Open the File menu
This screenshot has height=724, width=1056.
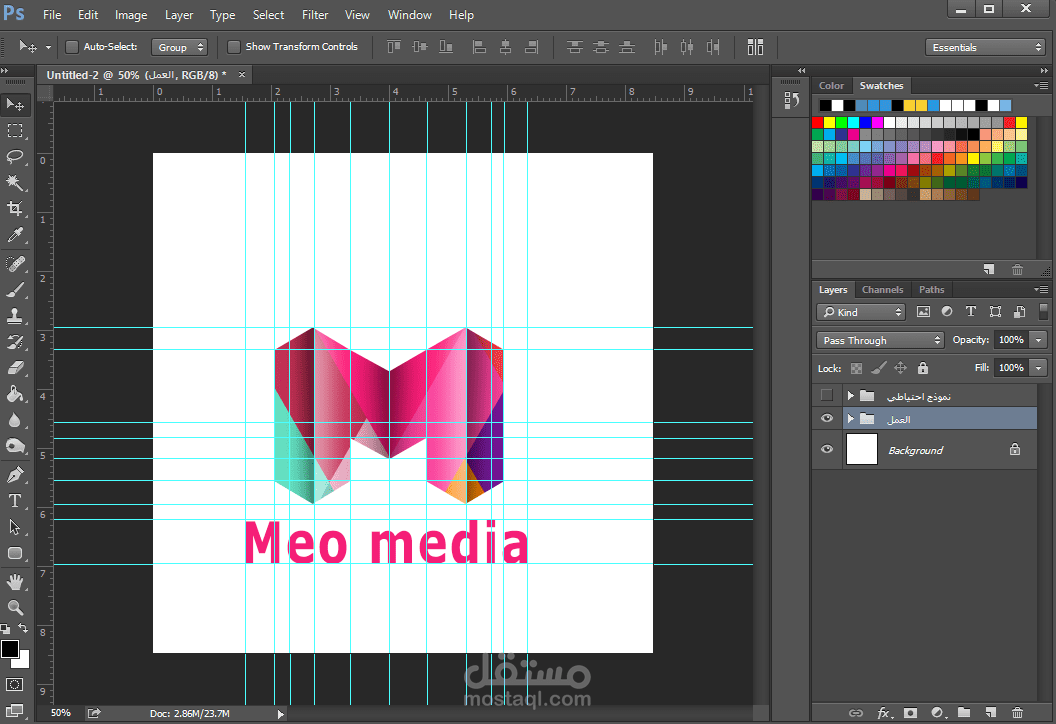(52, 15)
